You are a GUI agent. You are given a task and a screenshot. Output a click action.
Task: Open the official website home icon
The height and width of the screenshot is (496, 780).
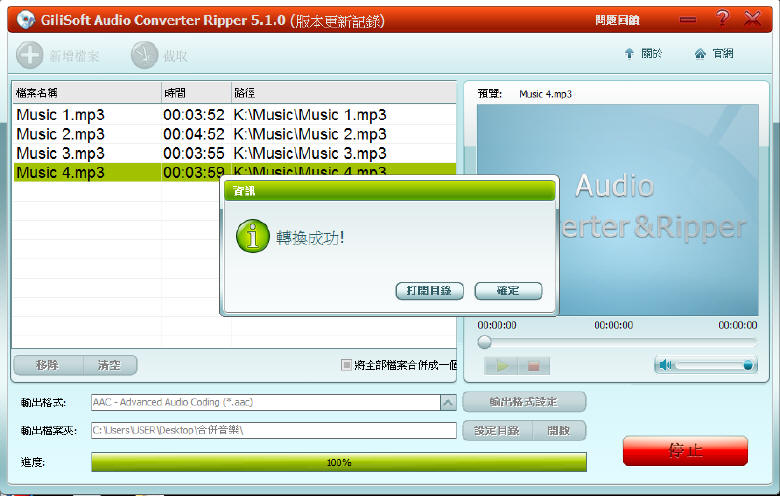(x=700, y=54)
